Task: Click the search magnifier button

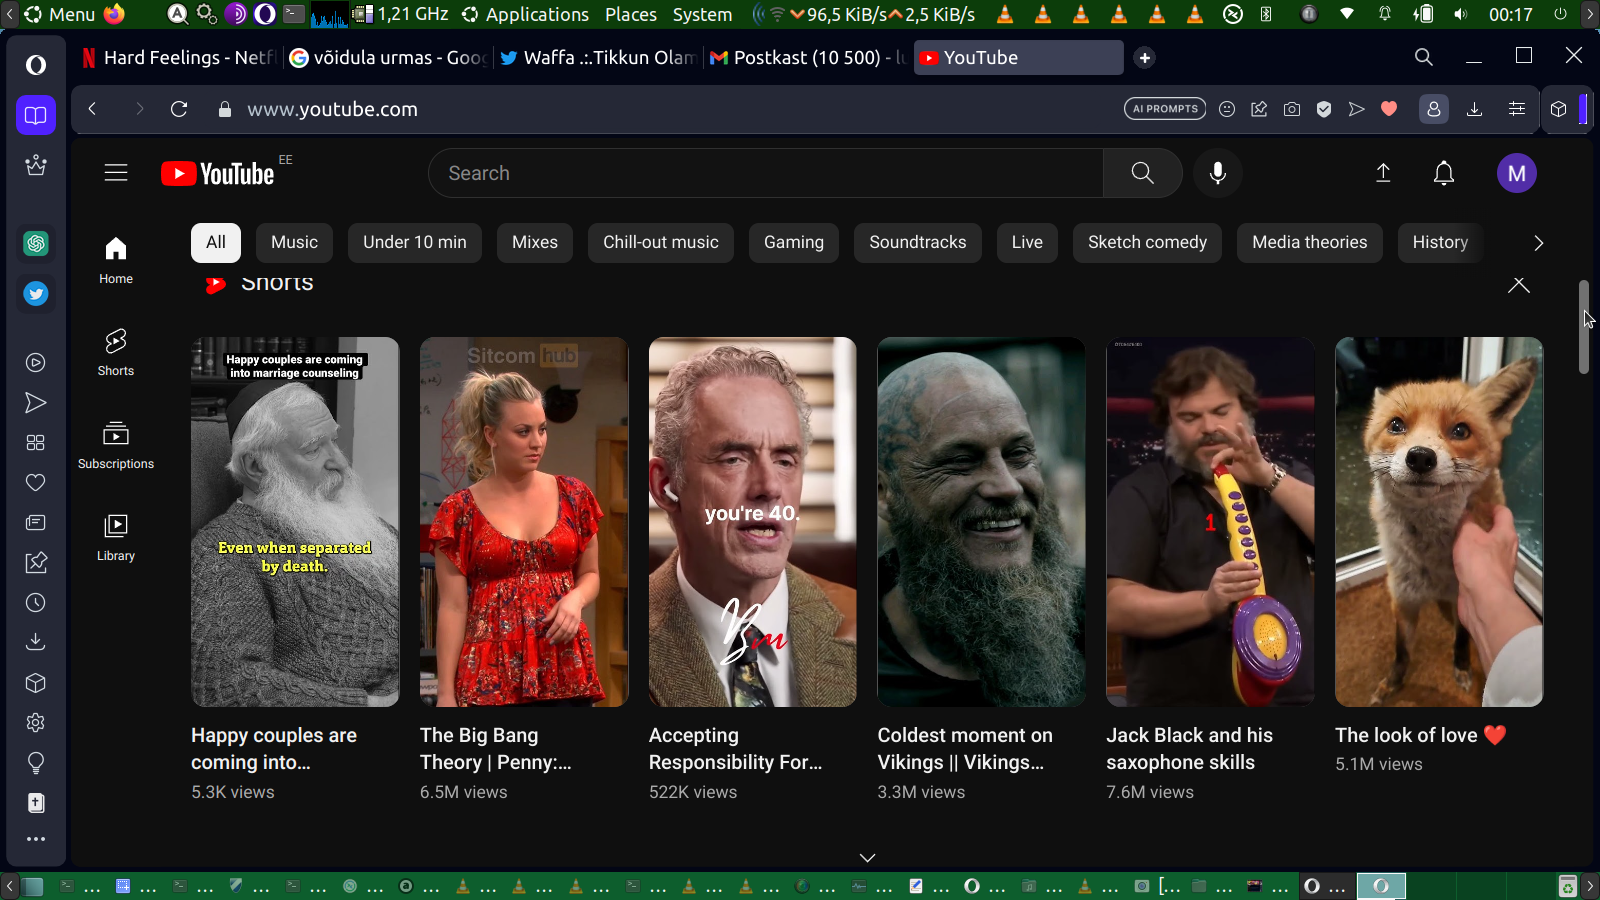Action: click(1142, 173)
